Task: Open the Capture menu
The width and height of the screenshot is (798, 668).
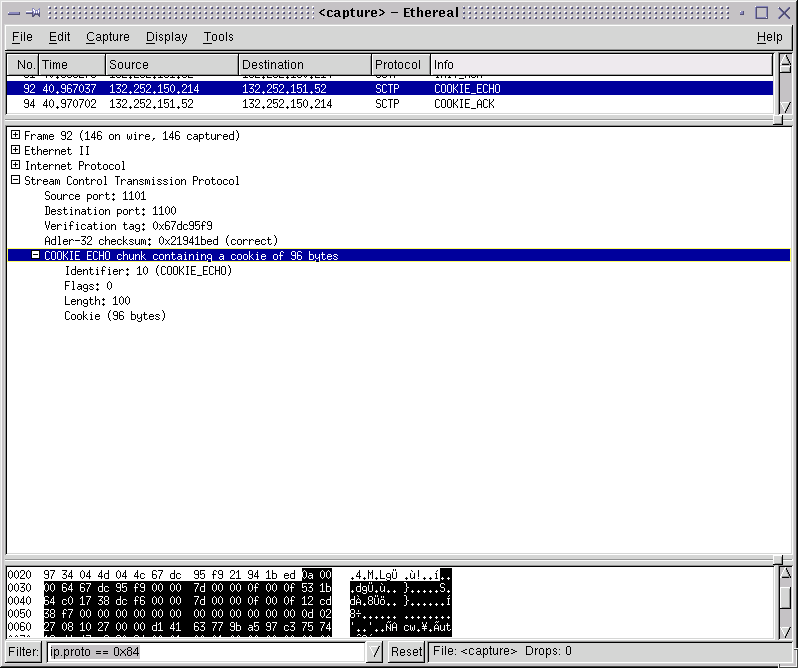Action: click(x=107, y=37)
